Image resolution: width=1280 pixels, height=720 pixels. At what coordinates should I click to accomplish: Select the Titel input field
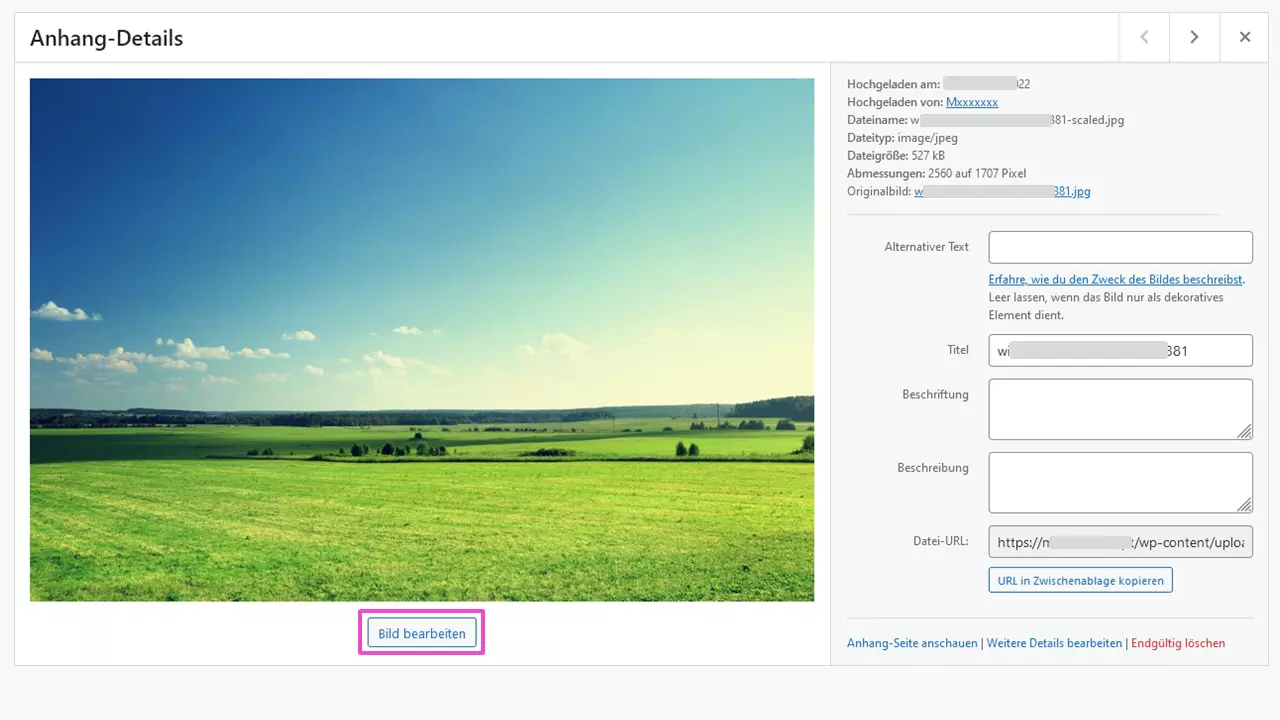(1120, 350)
